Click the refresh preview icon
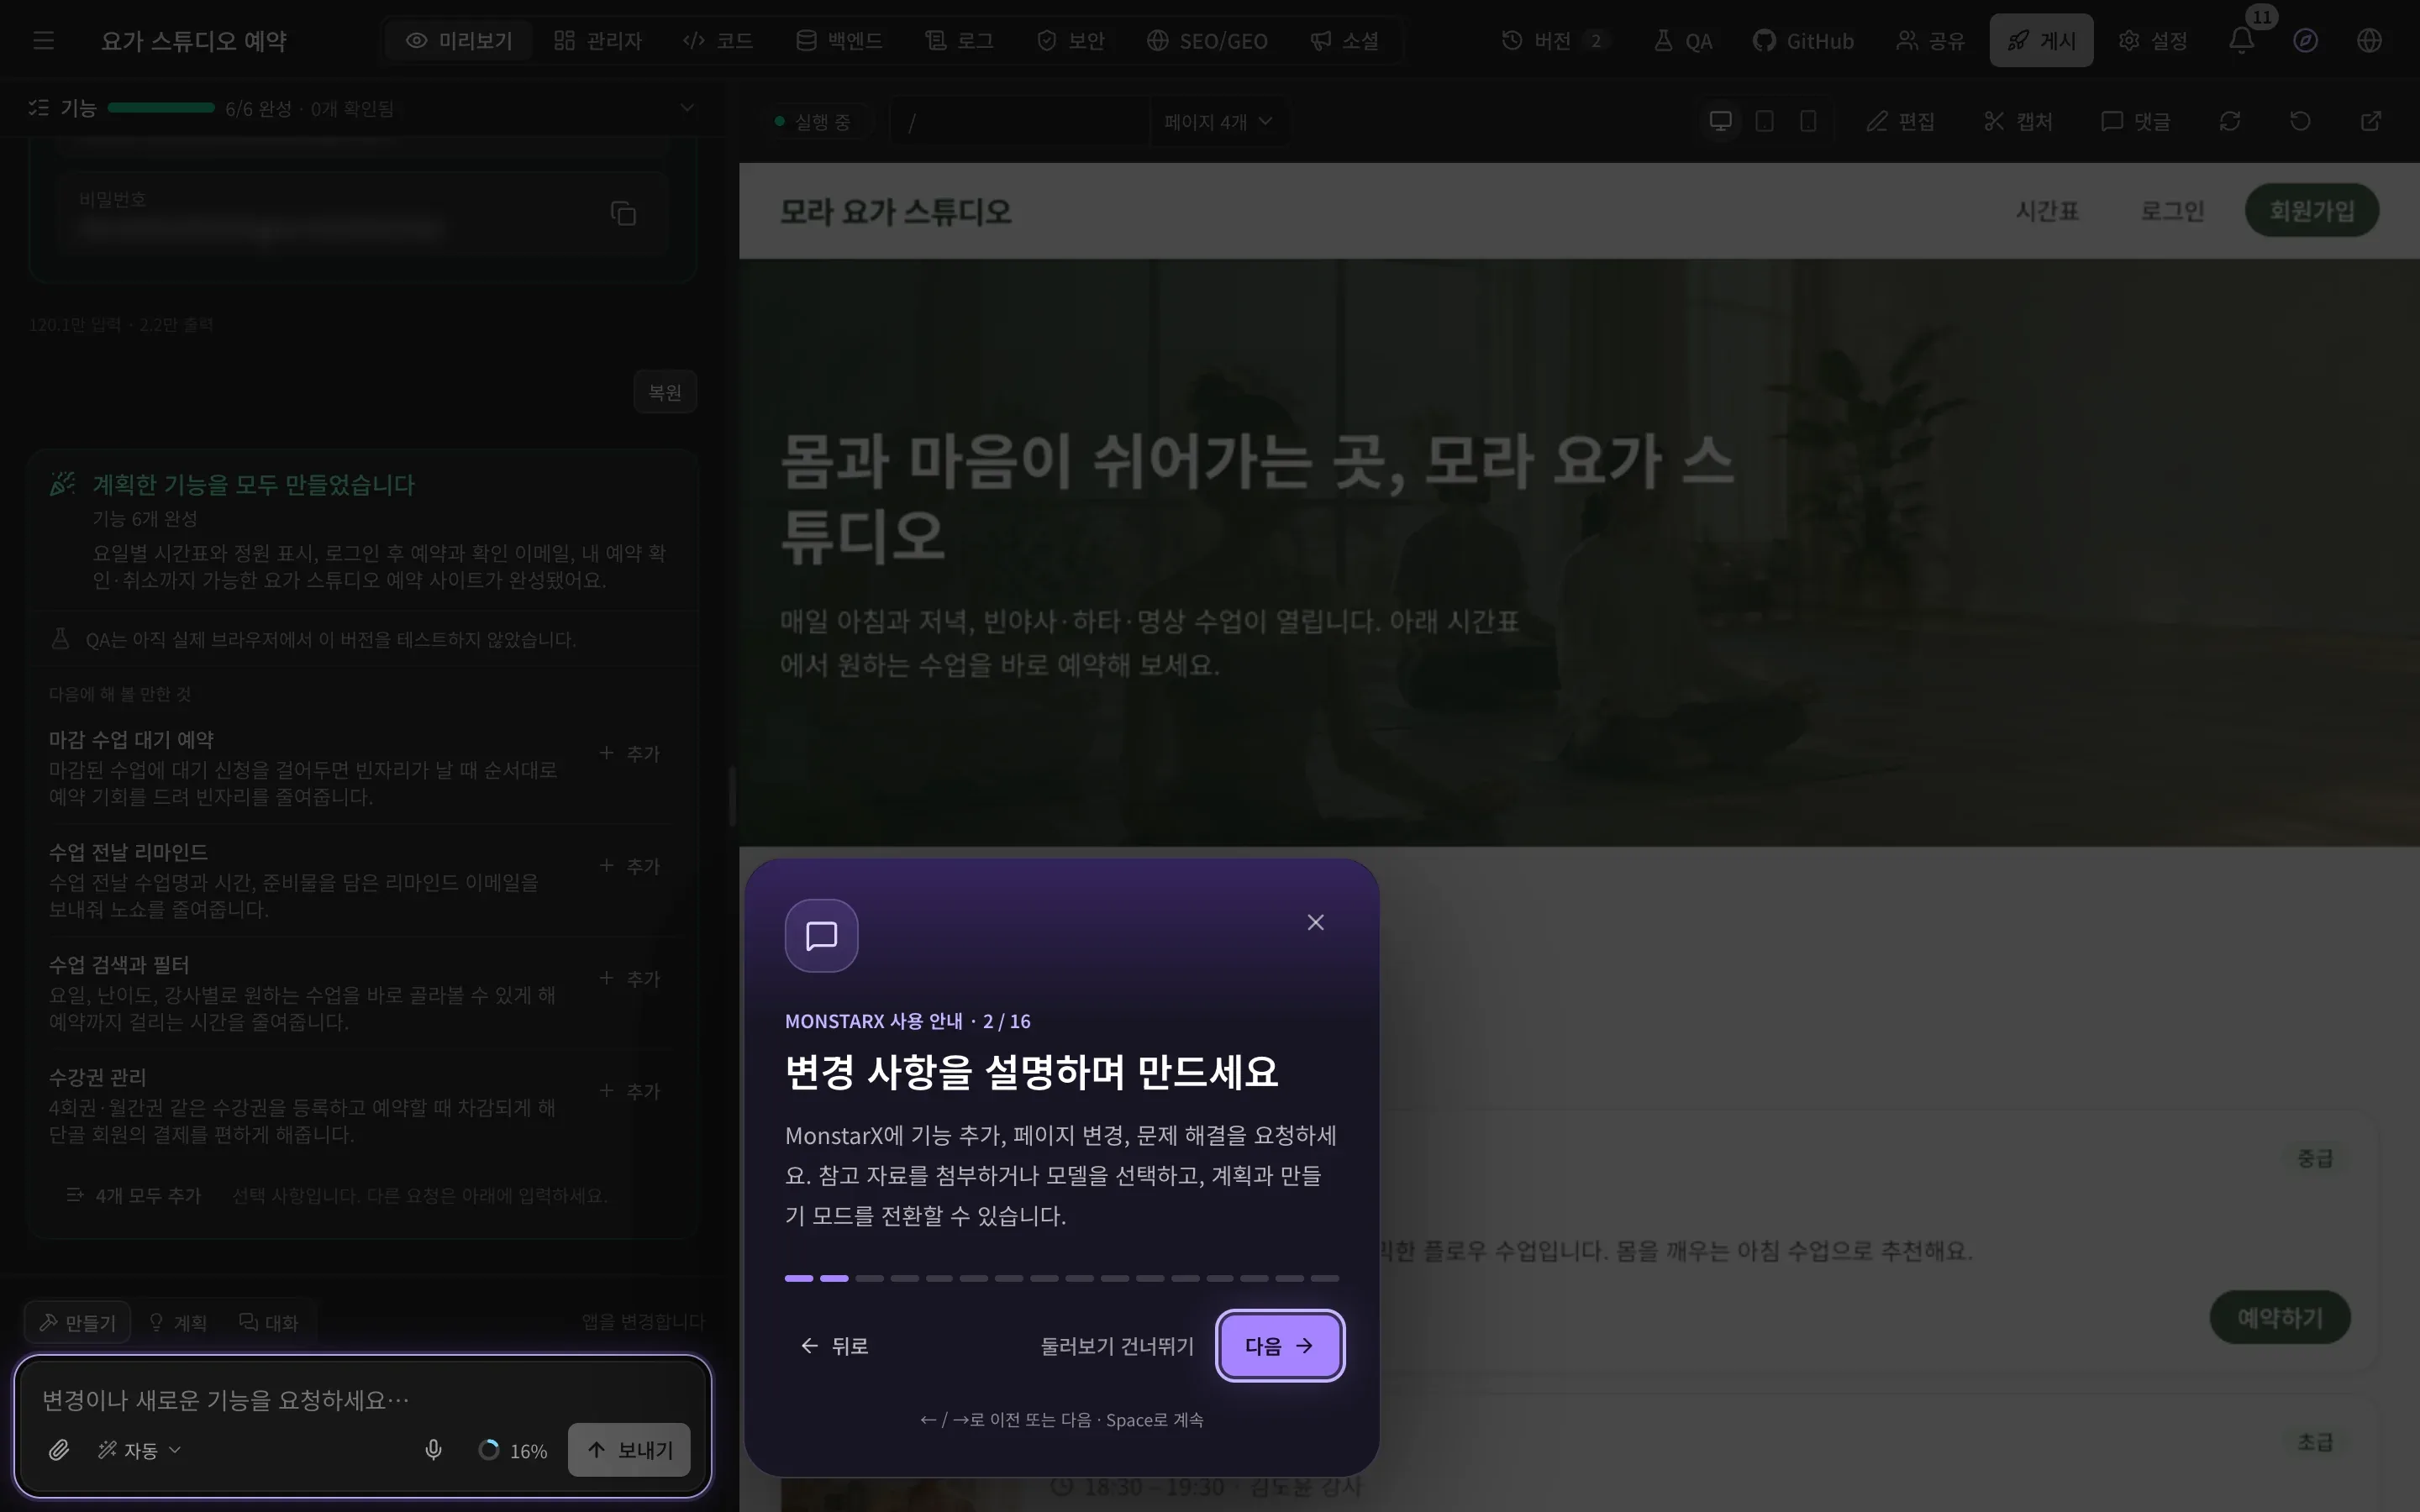This screenshot has height=1512, width=2420. tap(2230, 121)
